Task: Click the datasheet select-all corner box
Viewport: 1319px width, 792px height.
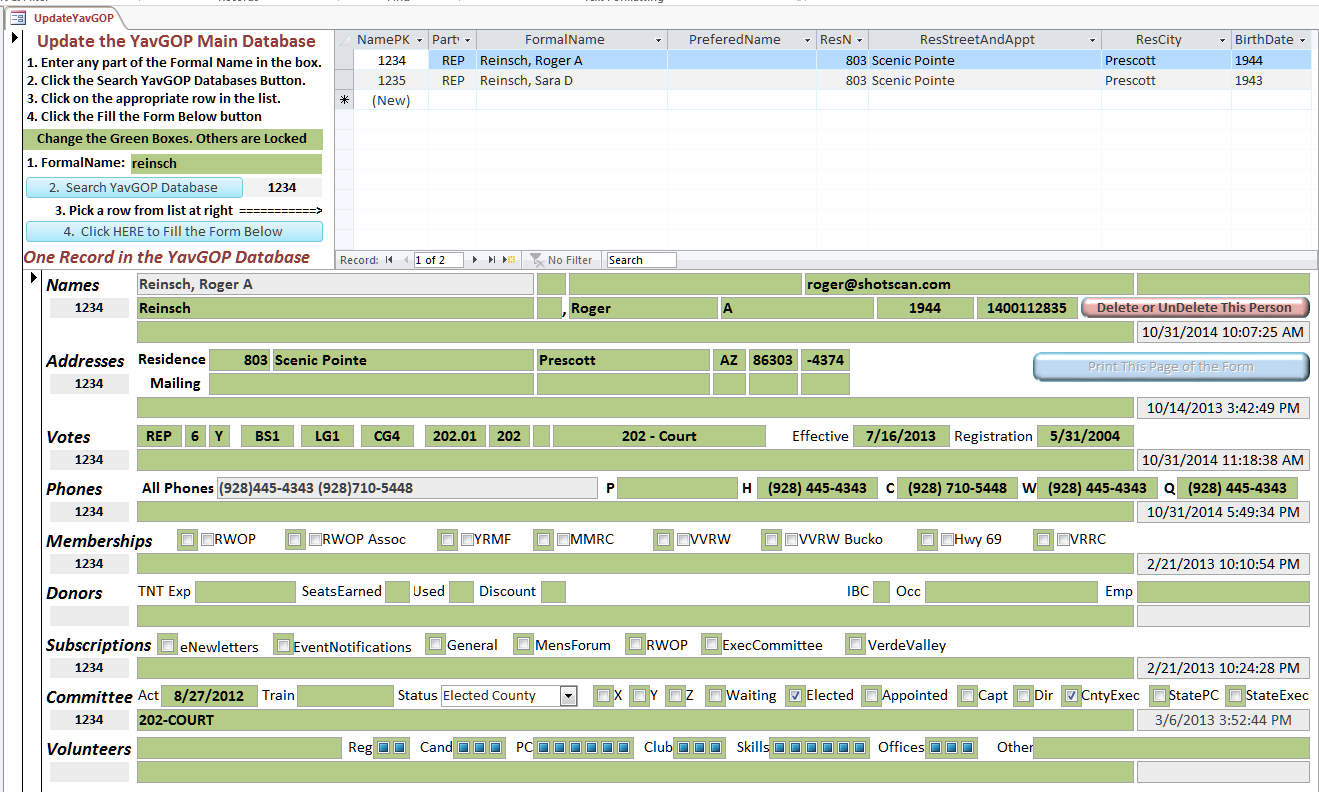Action: [x=344, y=40]
